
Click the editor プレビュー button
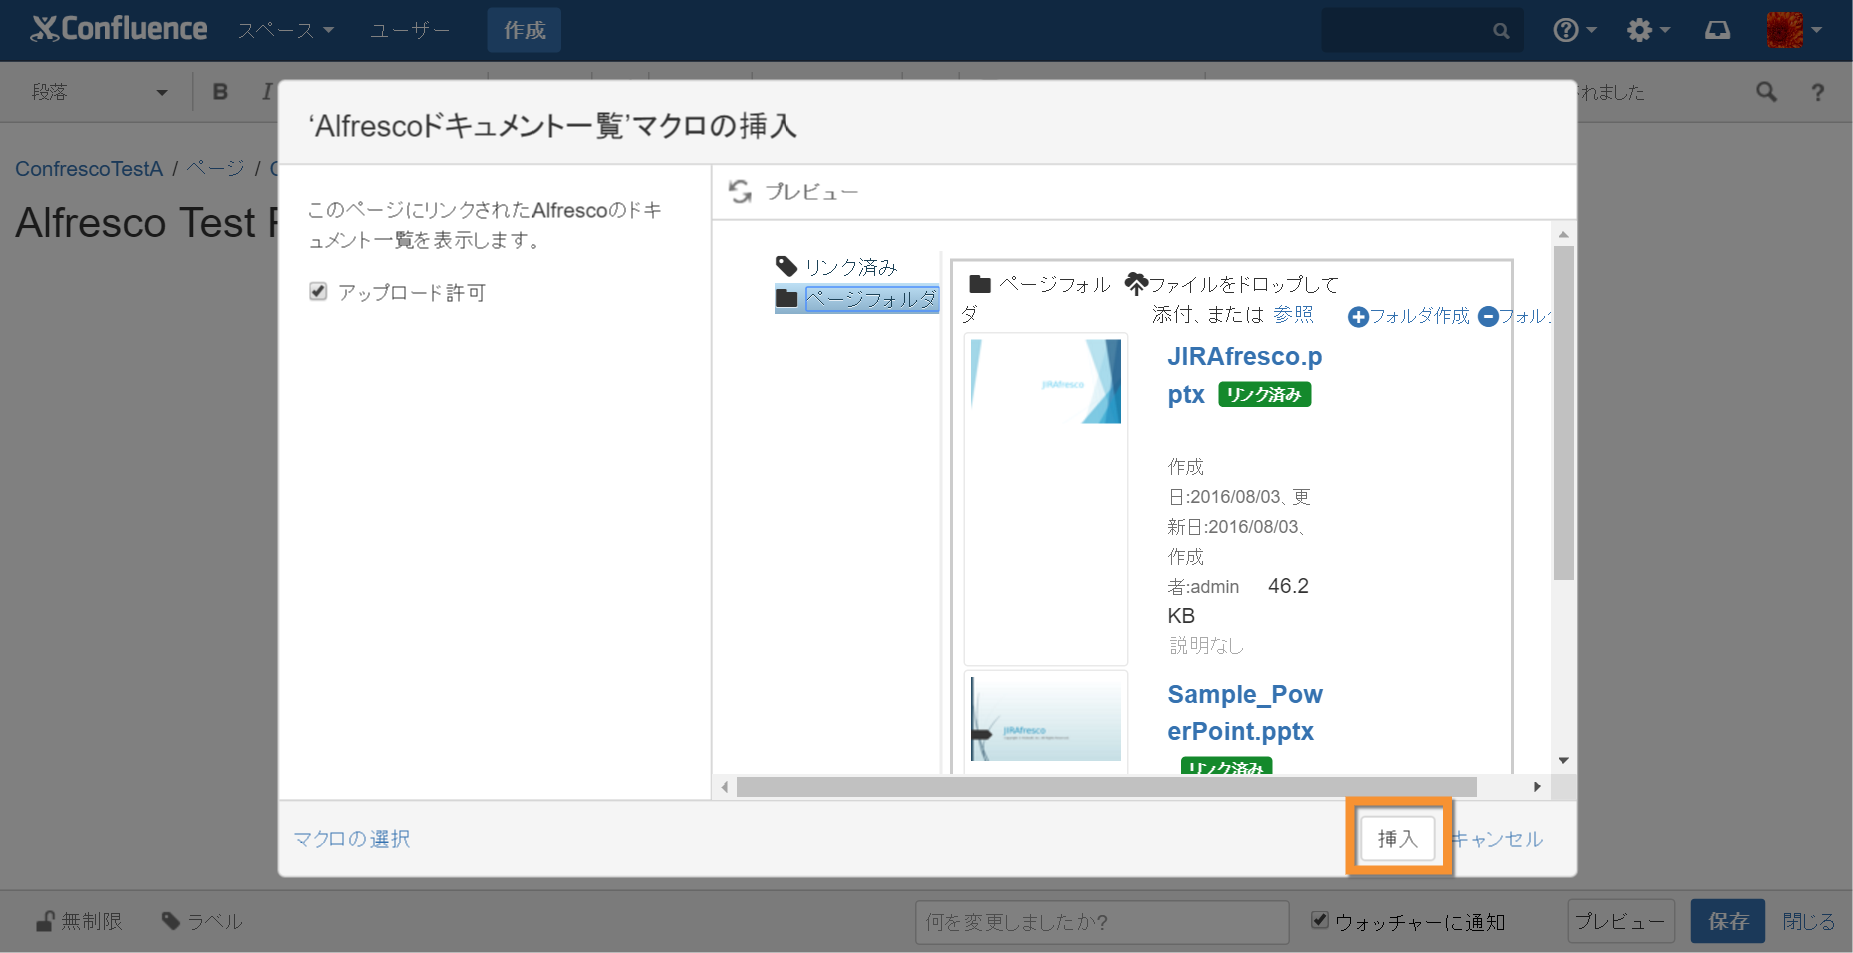(x=1620, y=921)
